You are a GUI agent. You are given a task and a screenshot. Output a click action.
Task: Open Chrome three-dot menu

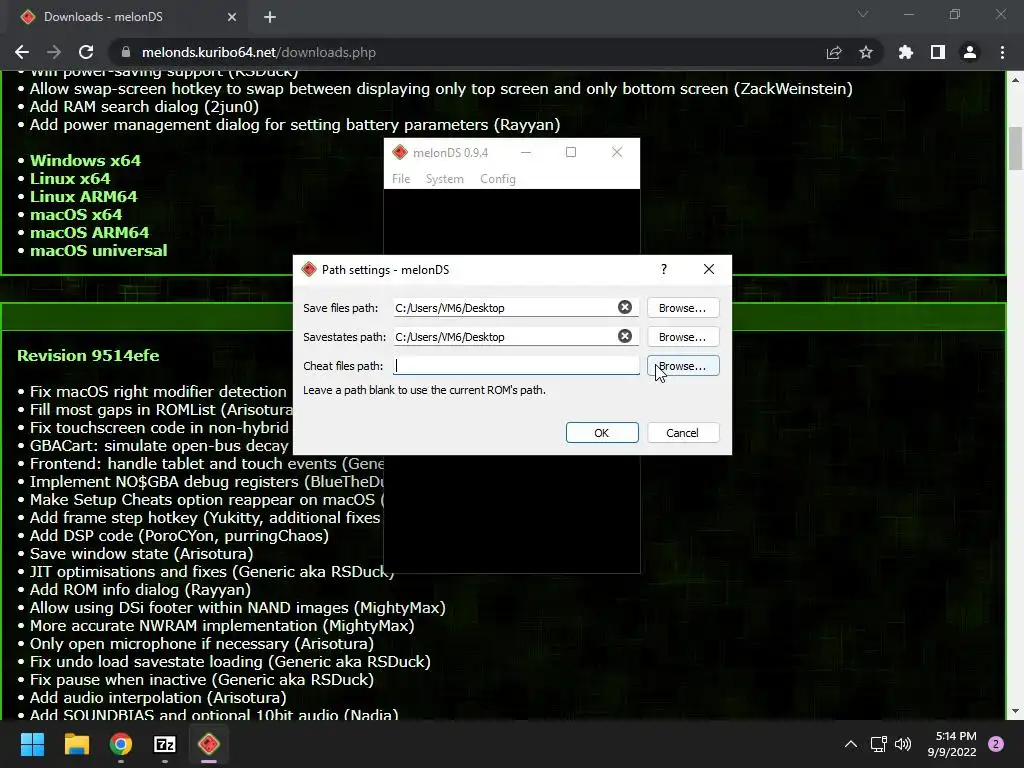pyautogui.click(x=1002, y=52)
